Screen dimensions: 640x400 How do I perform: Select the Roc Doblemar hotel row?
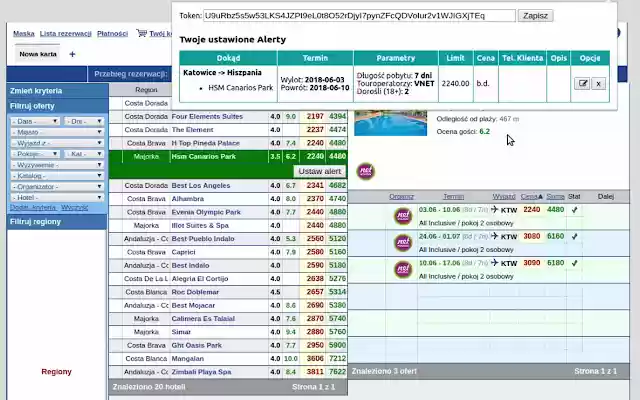(x=228, y=292)
